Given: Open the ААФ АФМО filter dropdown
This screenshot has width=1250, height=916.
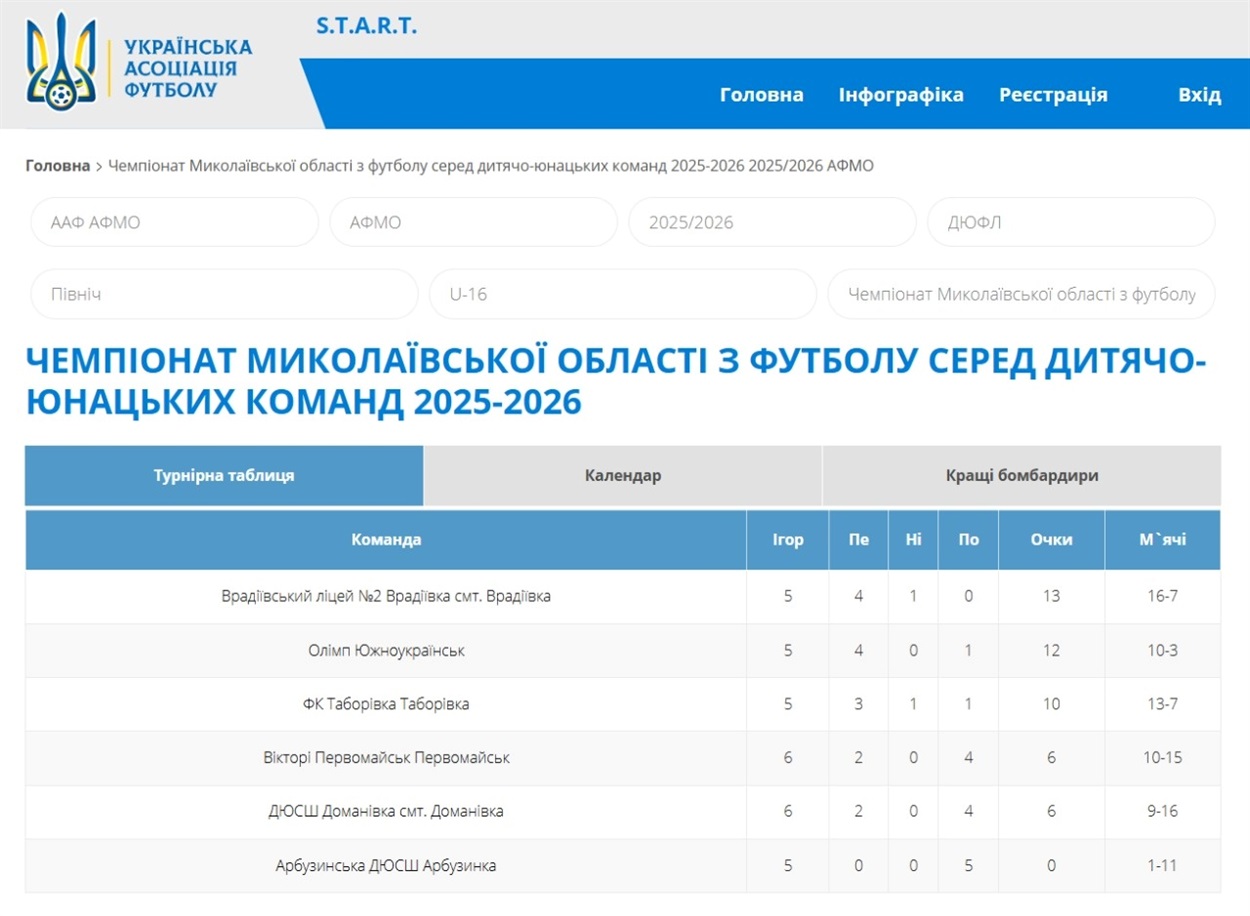Looking at the screenshot, I should (173, 222).
